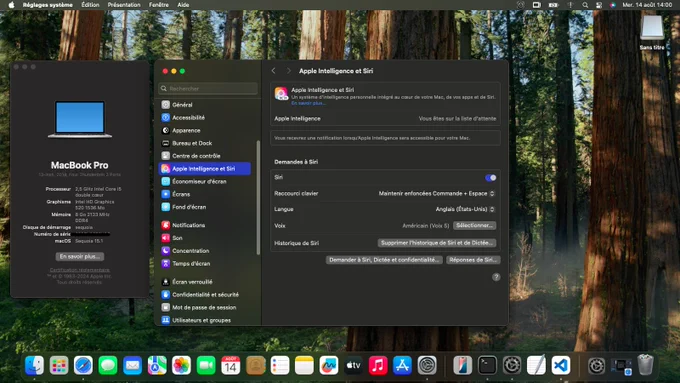The image size is (680, 383).
Task: Follow the En savoir plus link
Action: point(308,103)
